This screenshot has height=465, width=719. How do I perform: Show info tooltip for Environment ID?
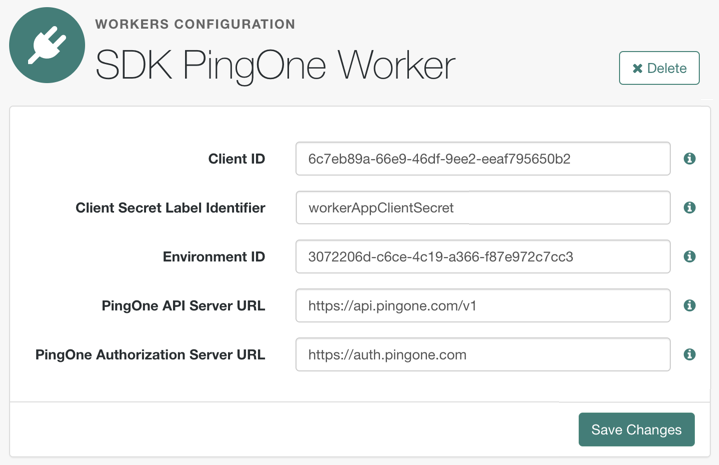point(689,257)
